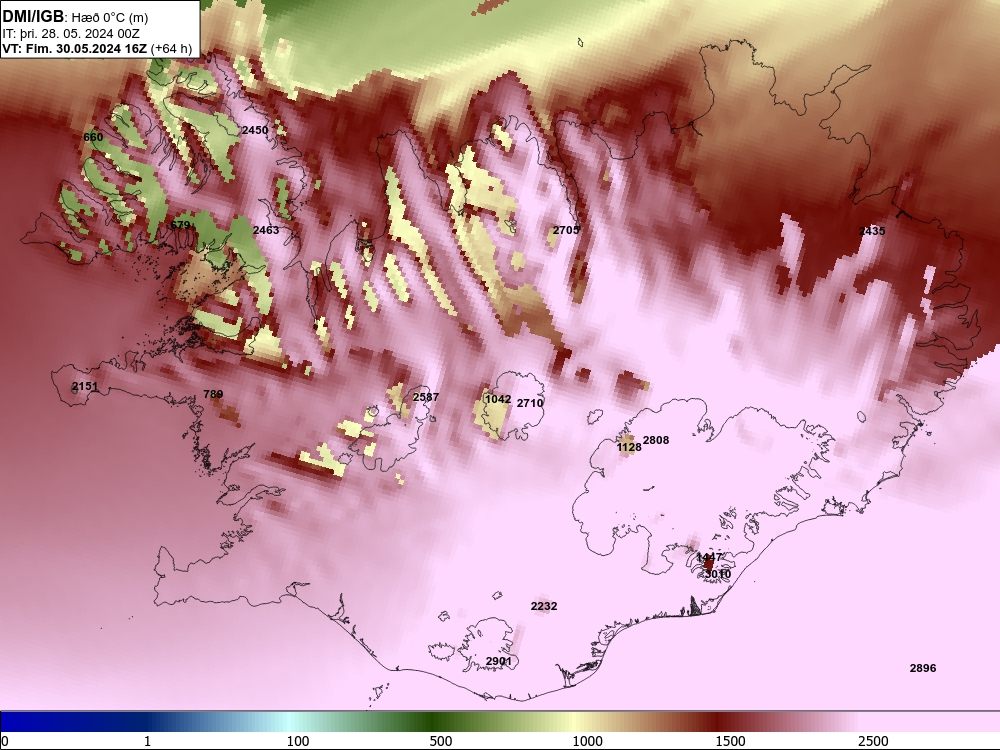The width and height of the screenshot is (1000, 750).
Task: Click the 'IT: þri. 28. 05. 2024 00Z' line
Action: [71, 34]
